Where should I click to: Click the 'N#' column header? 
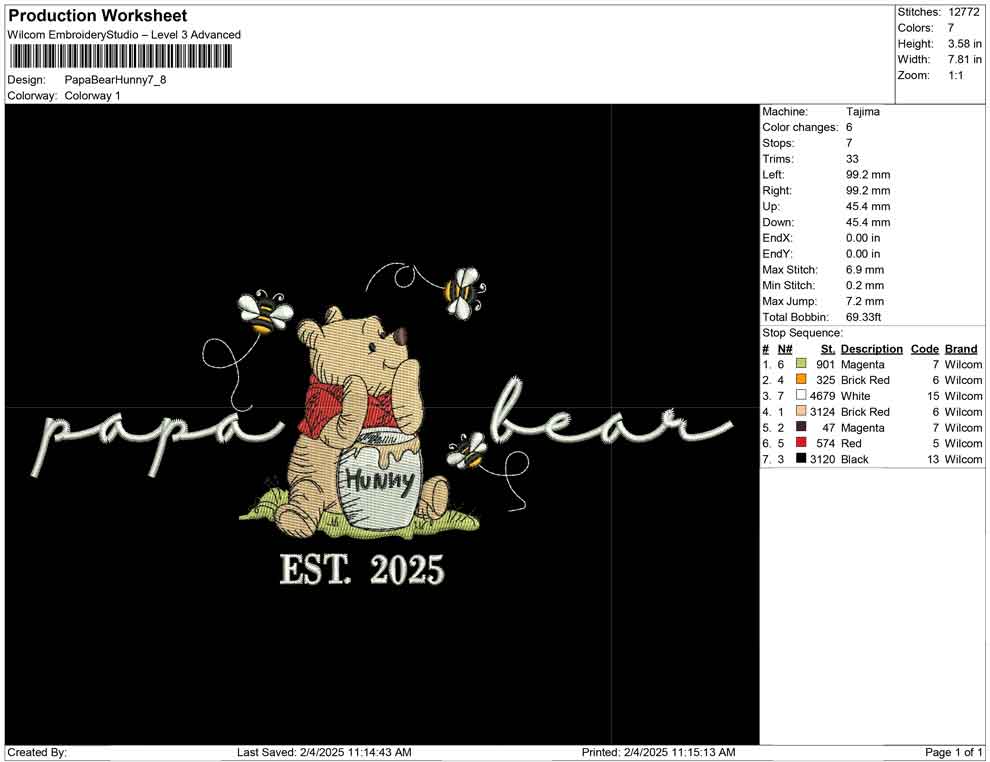pos(785,348)
